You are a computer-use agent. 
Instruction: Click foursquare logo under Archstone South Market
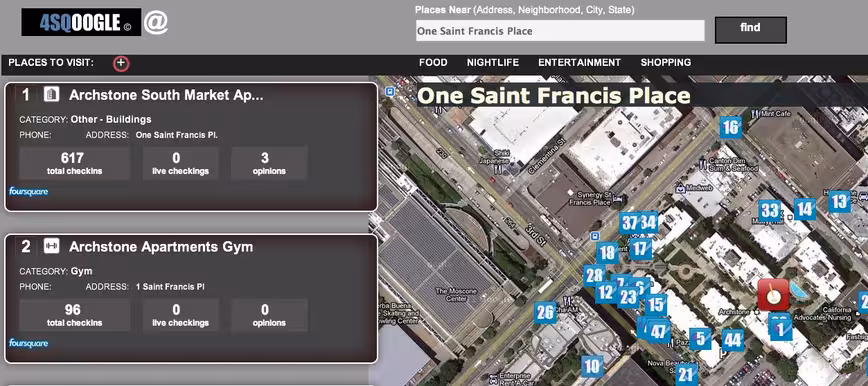coord(28,192)
